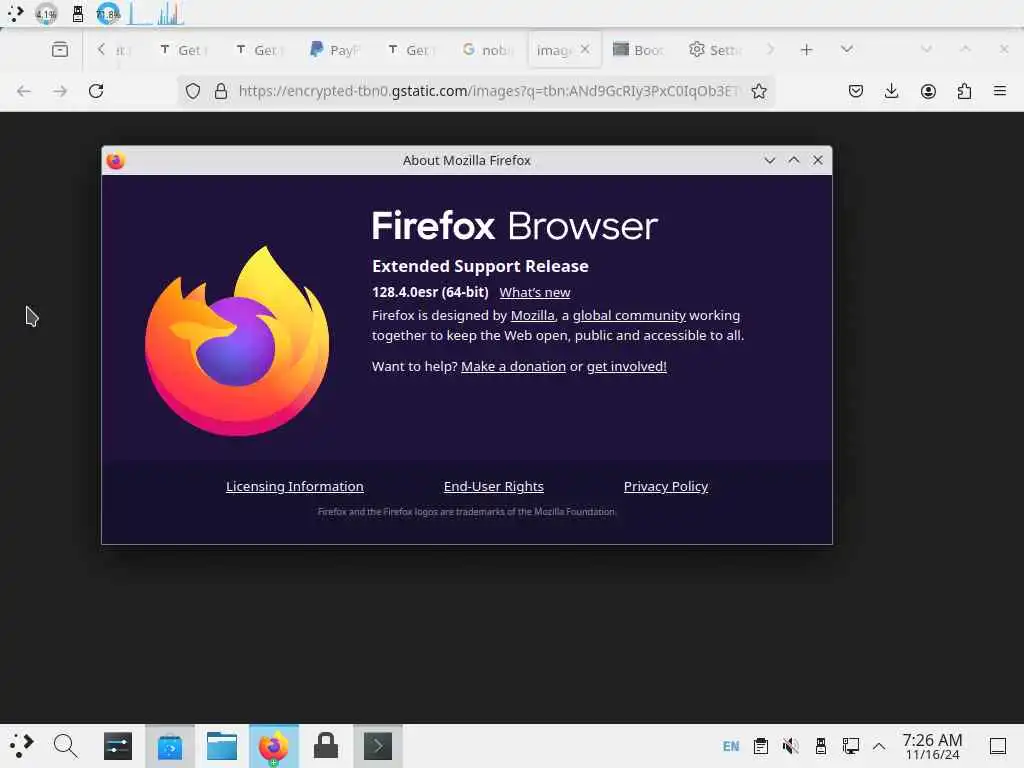
Task: Click the show desktop button
Action: (x=998, y=746)
